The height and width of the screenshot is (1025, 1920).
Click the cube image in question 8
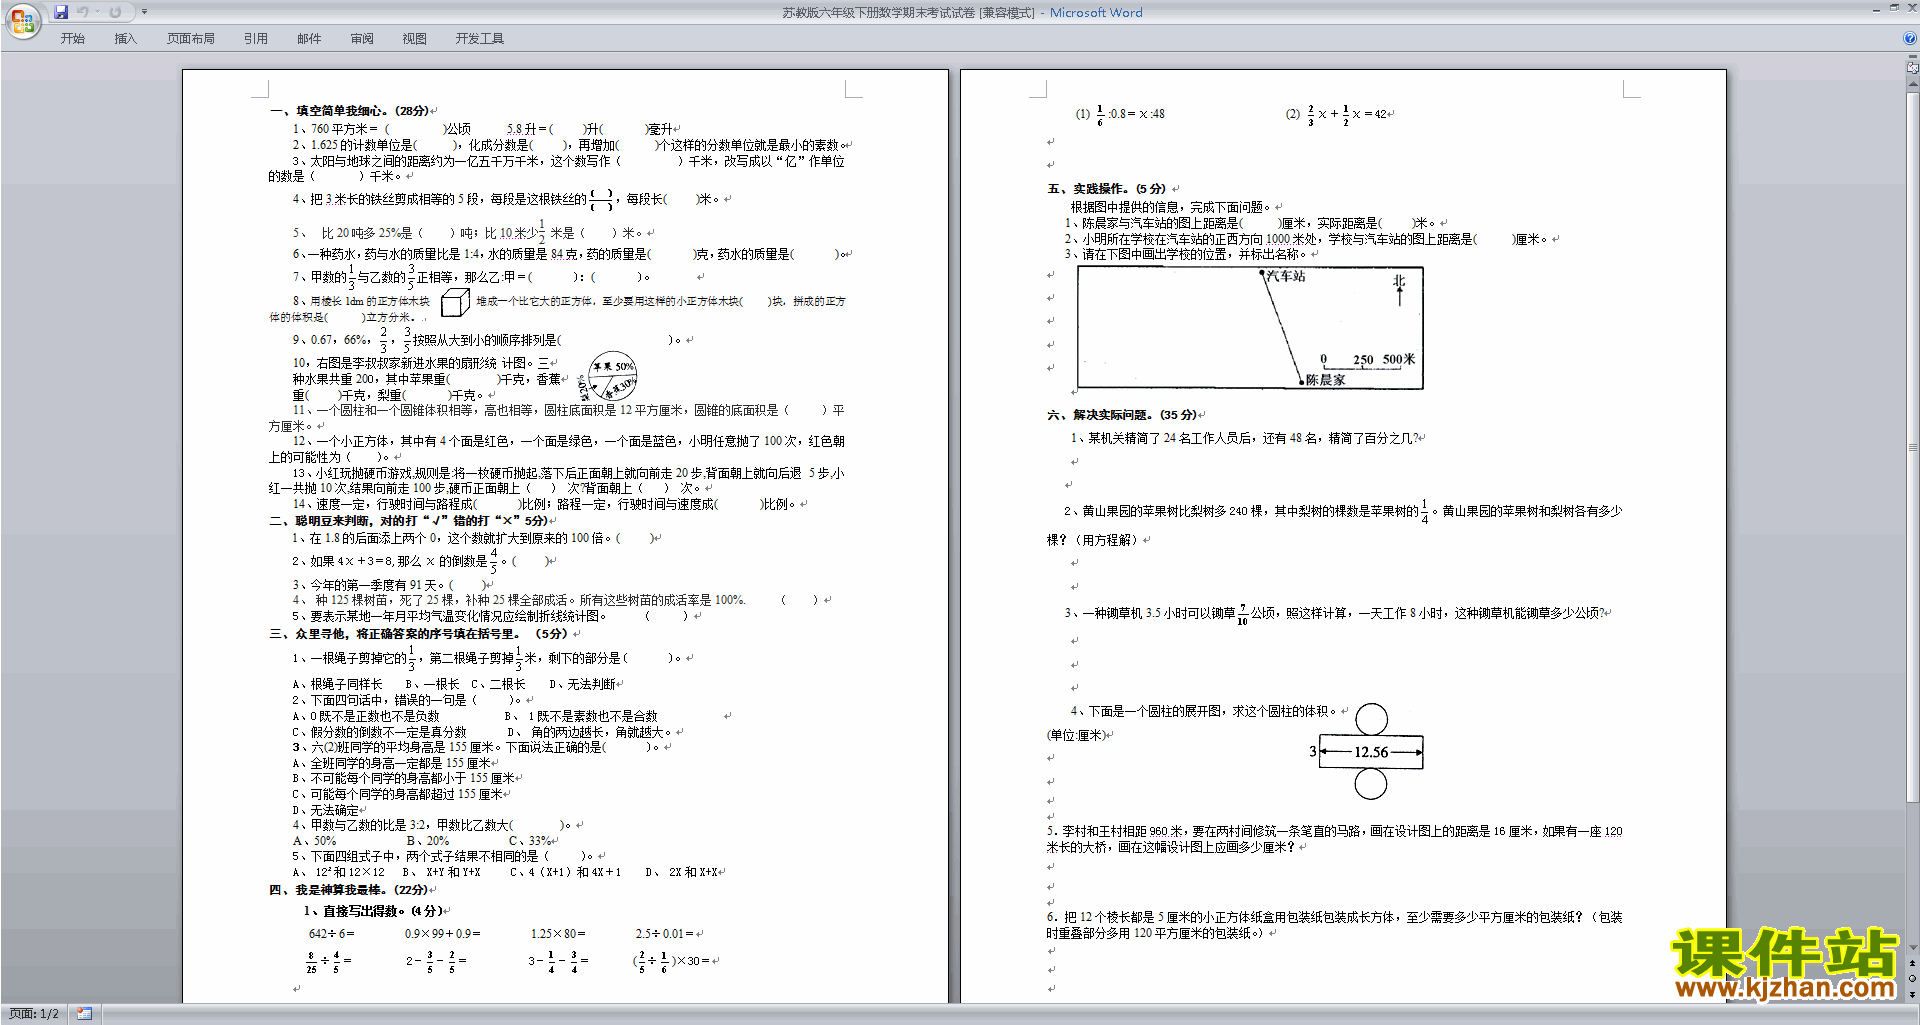click(455, 302)
